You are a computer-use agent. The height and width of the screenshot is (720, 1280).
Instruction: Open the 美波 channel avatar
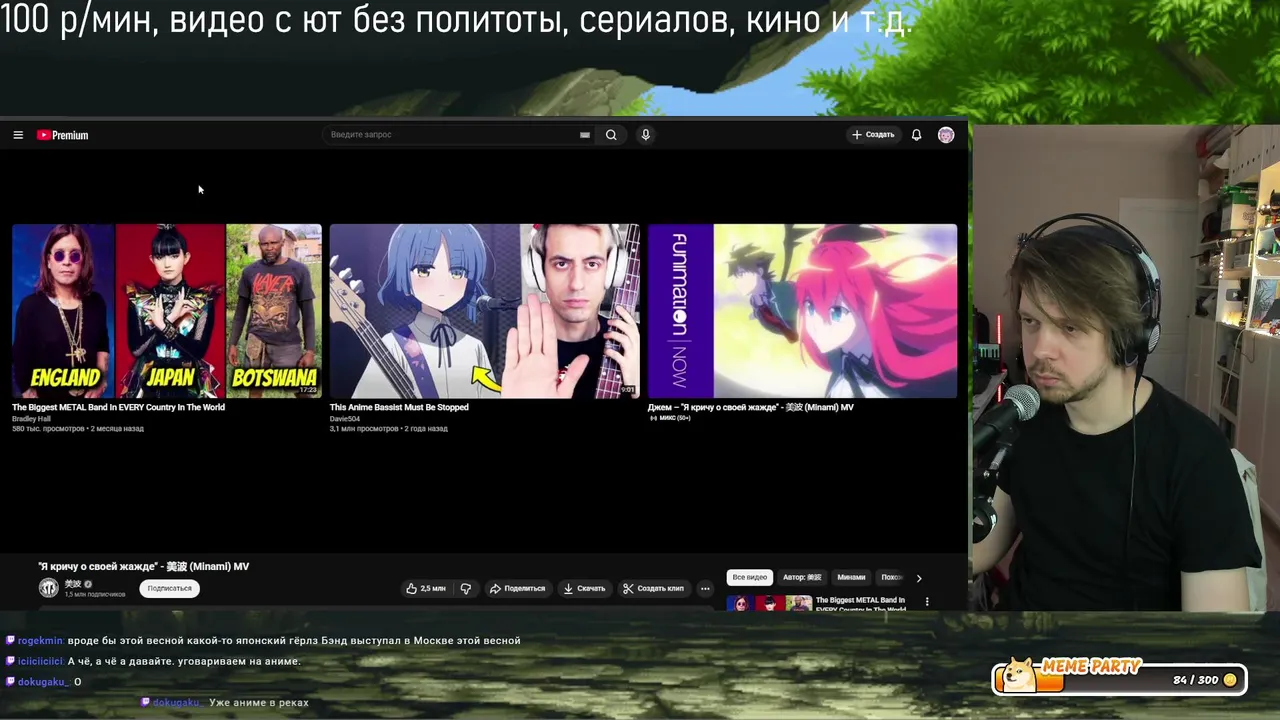(48, 588)
